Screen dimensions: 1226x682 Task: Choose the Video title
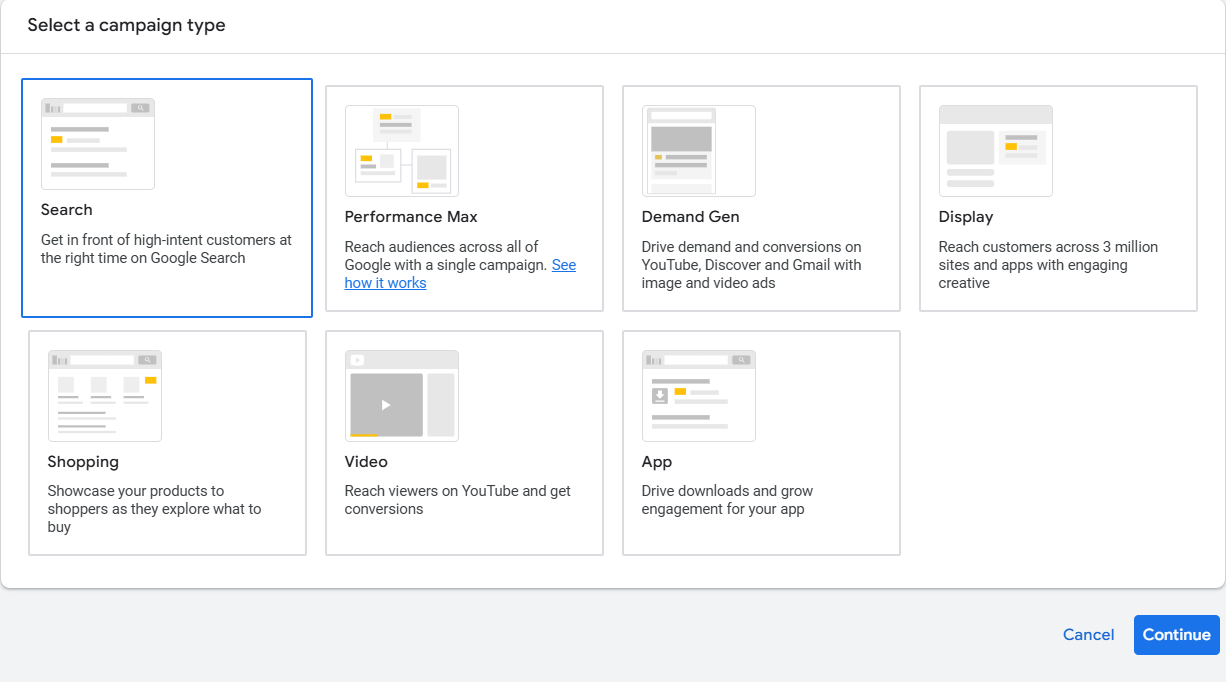tap(366, 462)
